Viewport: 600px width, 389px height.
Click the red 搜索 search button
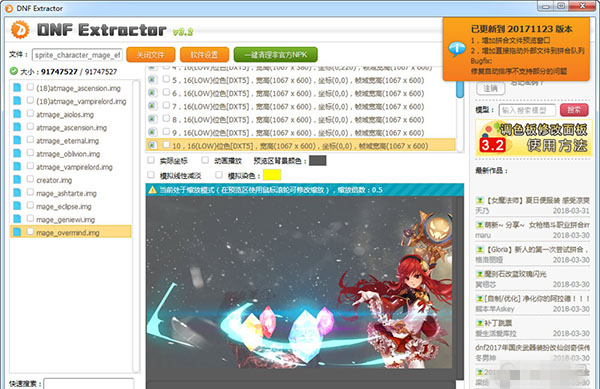574,110
